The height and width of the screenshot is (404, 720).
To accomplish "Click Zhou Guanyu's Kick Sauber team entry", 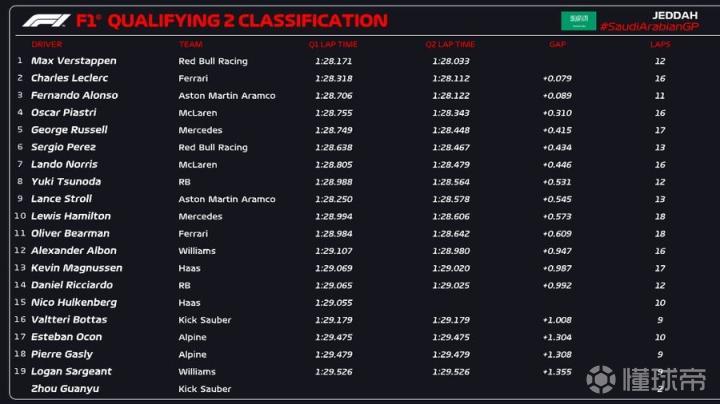I will tap(204, 388).
